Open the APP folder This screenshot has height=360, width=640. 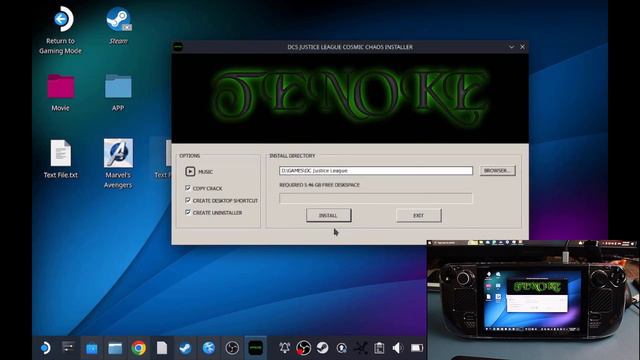click(118, 93)
